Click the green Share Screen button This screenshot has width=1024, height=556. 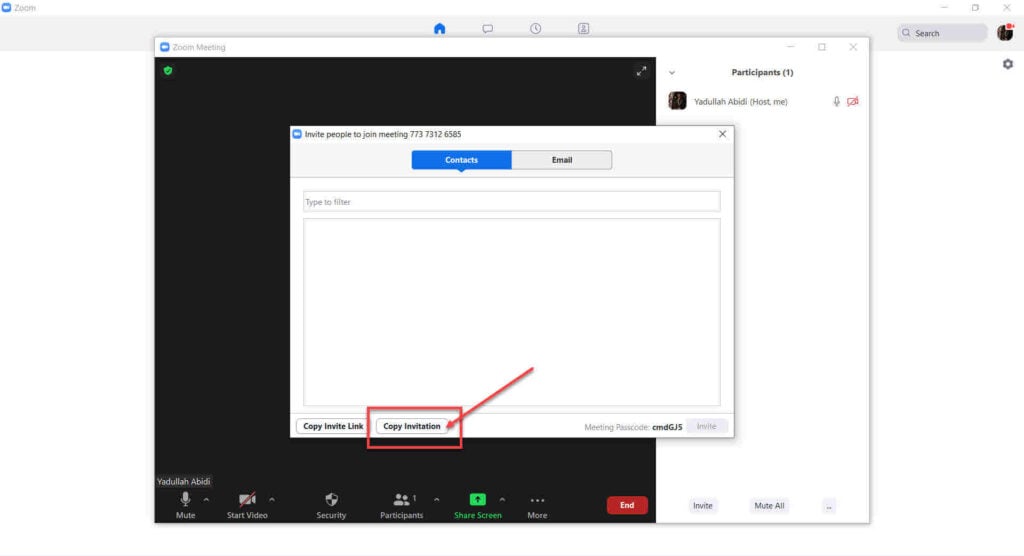pyautogui.click(x=477, y=506)
